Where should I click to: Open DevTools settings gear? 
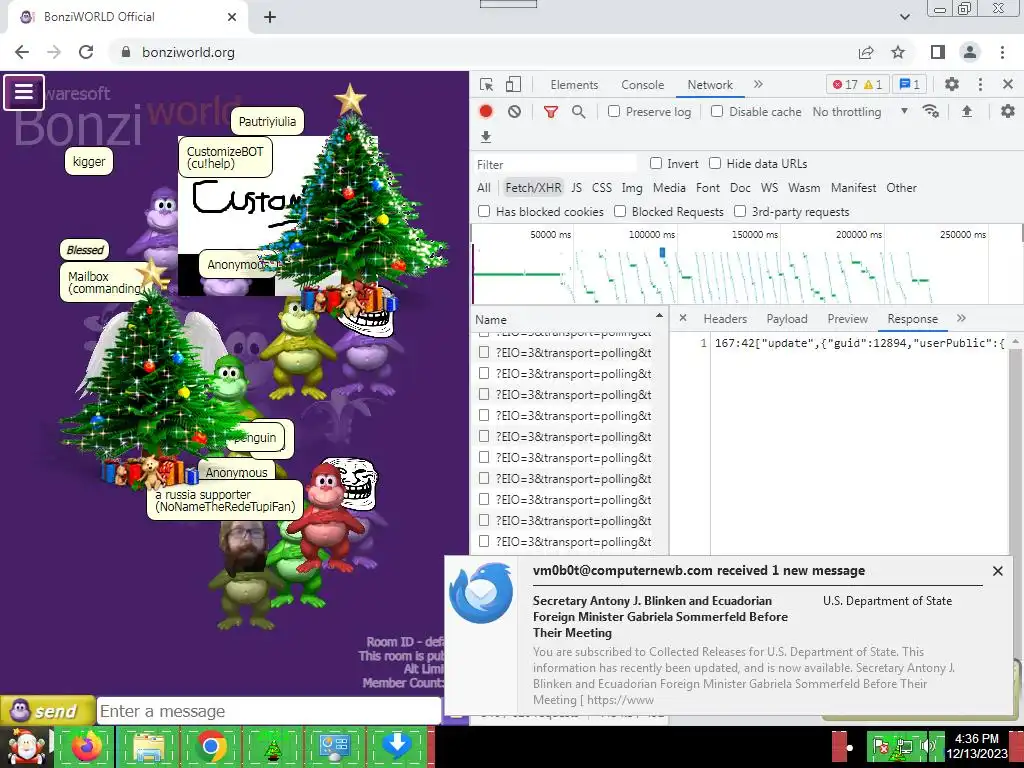[x=952, y=84]
